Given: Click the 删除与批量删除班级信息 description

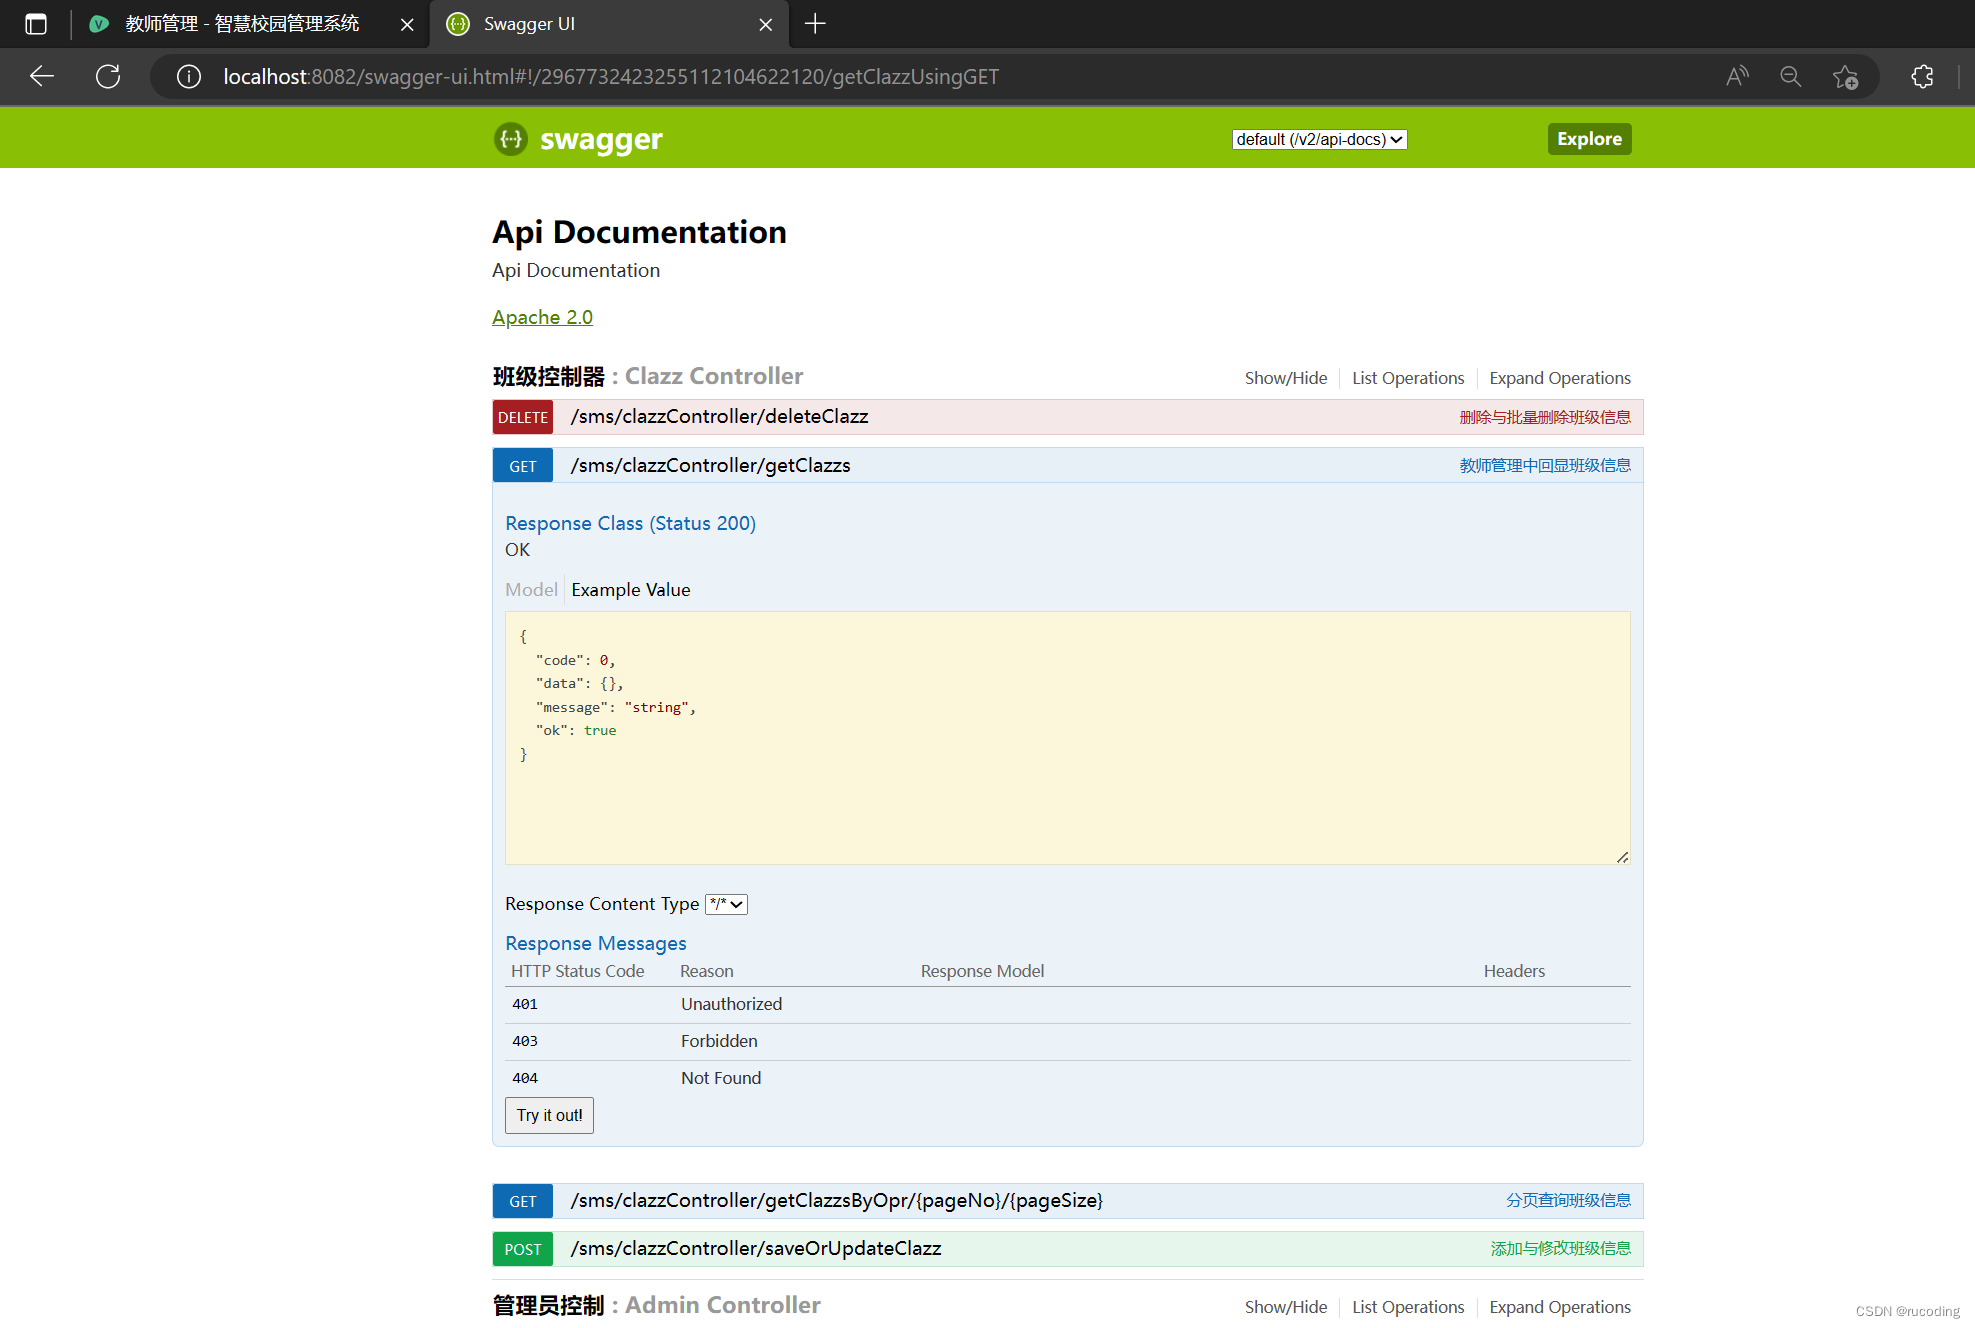Looking at the screenshot, I should pos(1545,417).
